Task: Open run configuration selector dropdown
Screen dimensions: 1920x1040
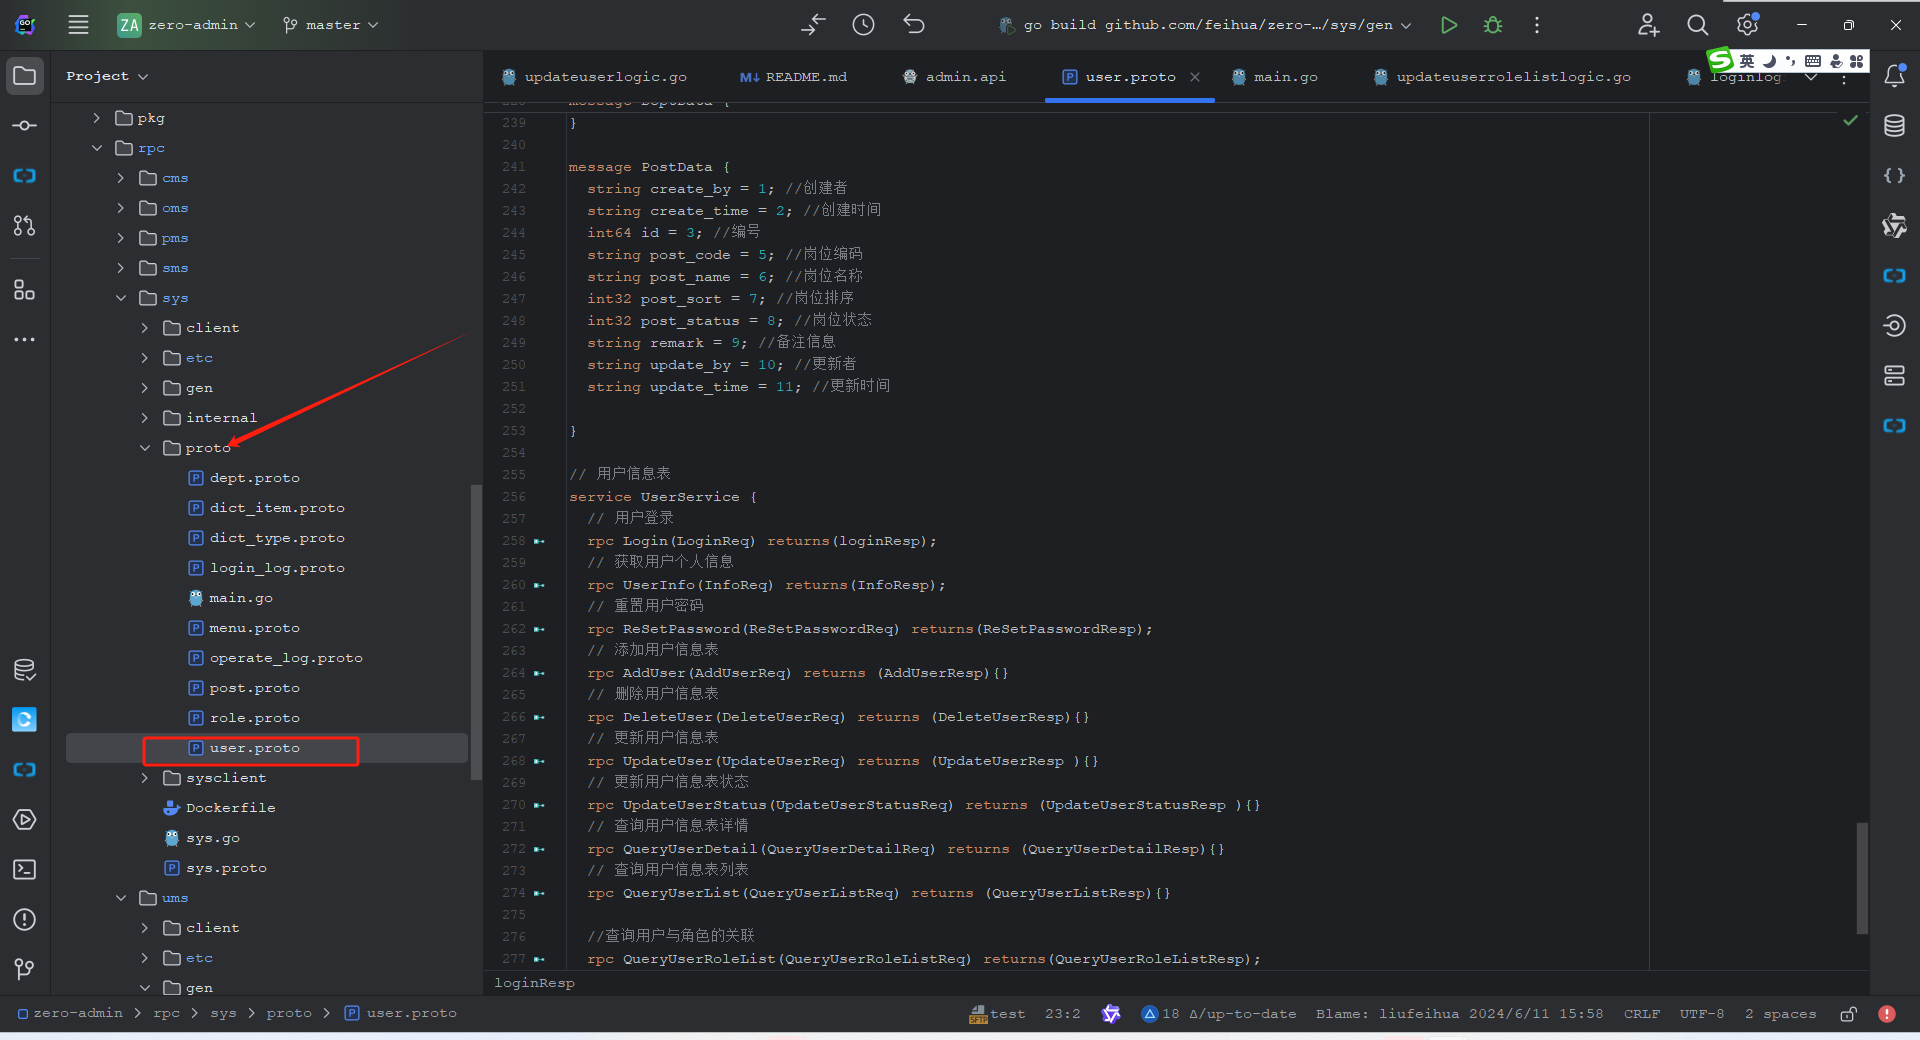Action: tap(1207, 25)
